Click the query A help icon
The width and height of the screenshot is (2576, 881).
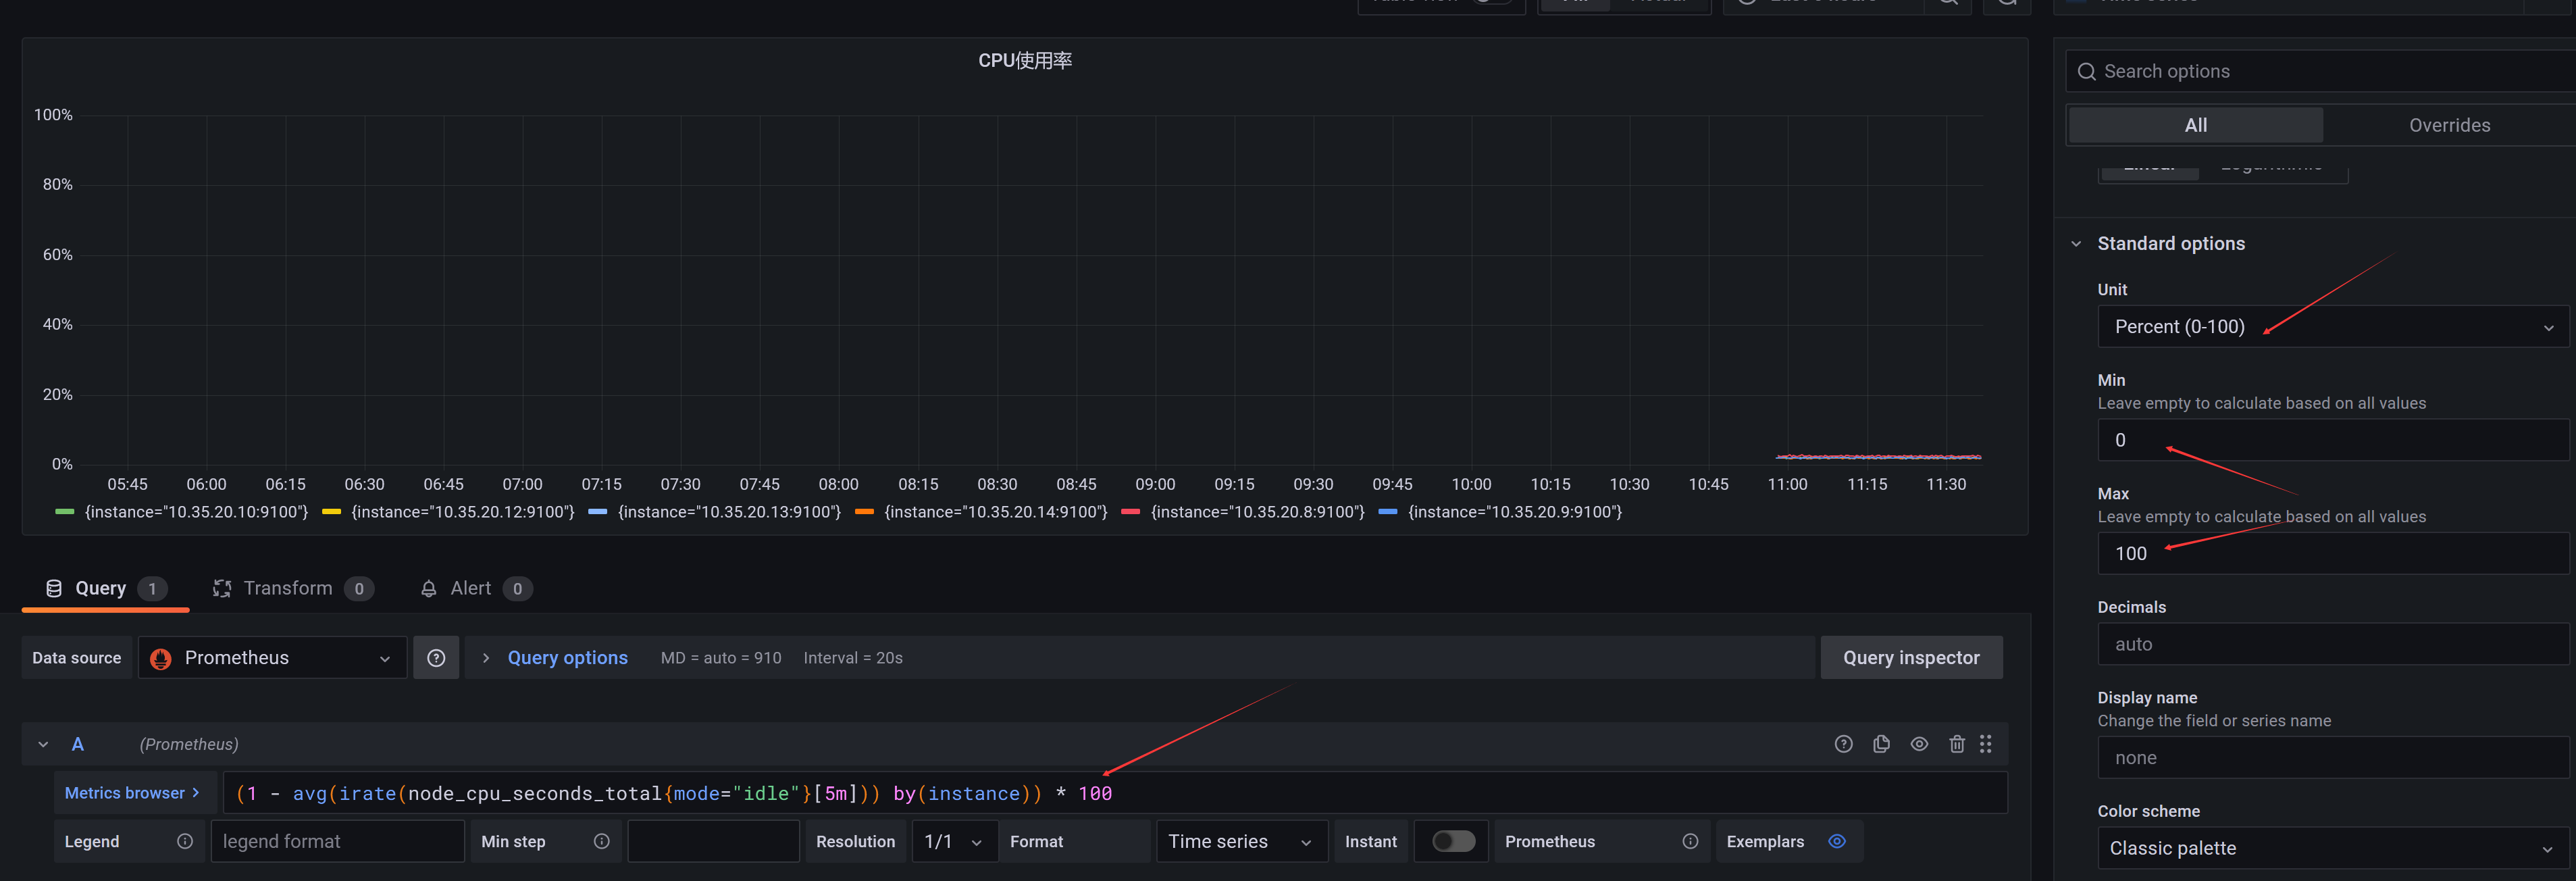(1843, 744)
